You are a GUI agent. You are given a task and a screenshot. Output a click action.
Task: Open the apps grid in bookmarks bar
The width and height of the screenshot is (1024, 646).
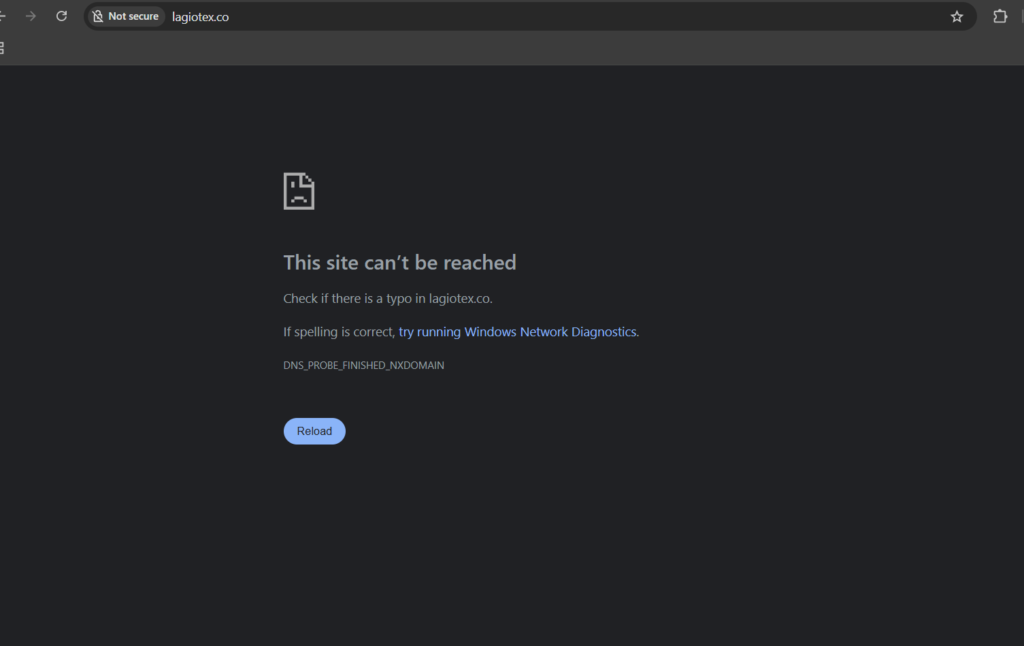(x=2, y=48)
